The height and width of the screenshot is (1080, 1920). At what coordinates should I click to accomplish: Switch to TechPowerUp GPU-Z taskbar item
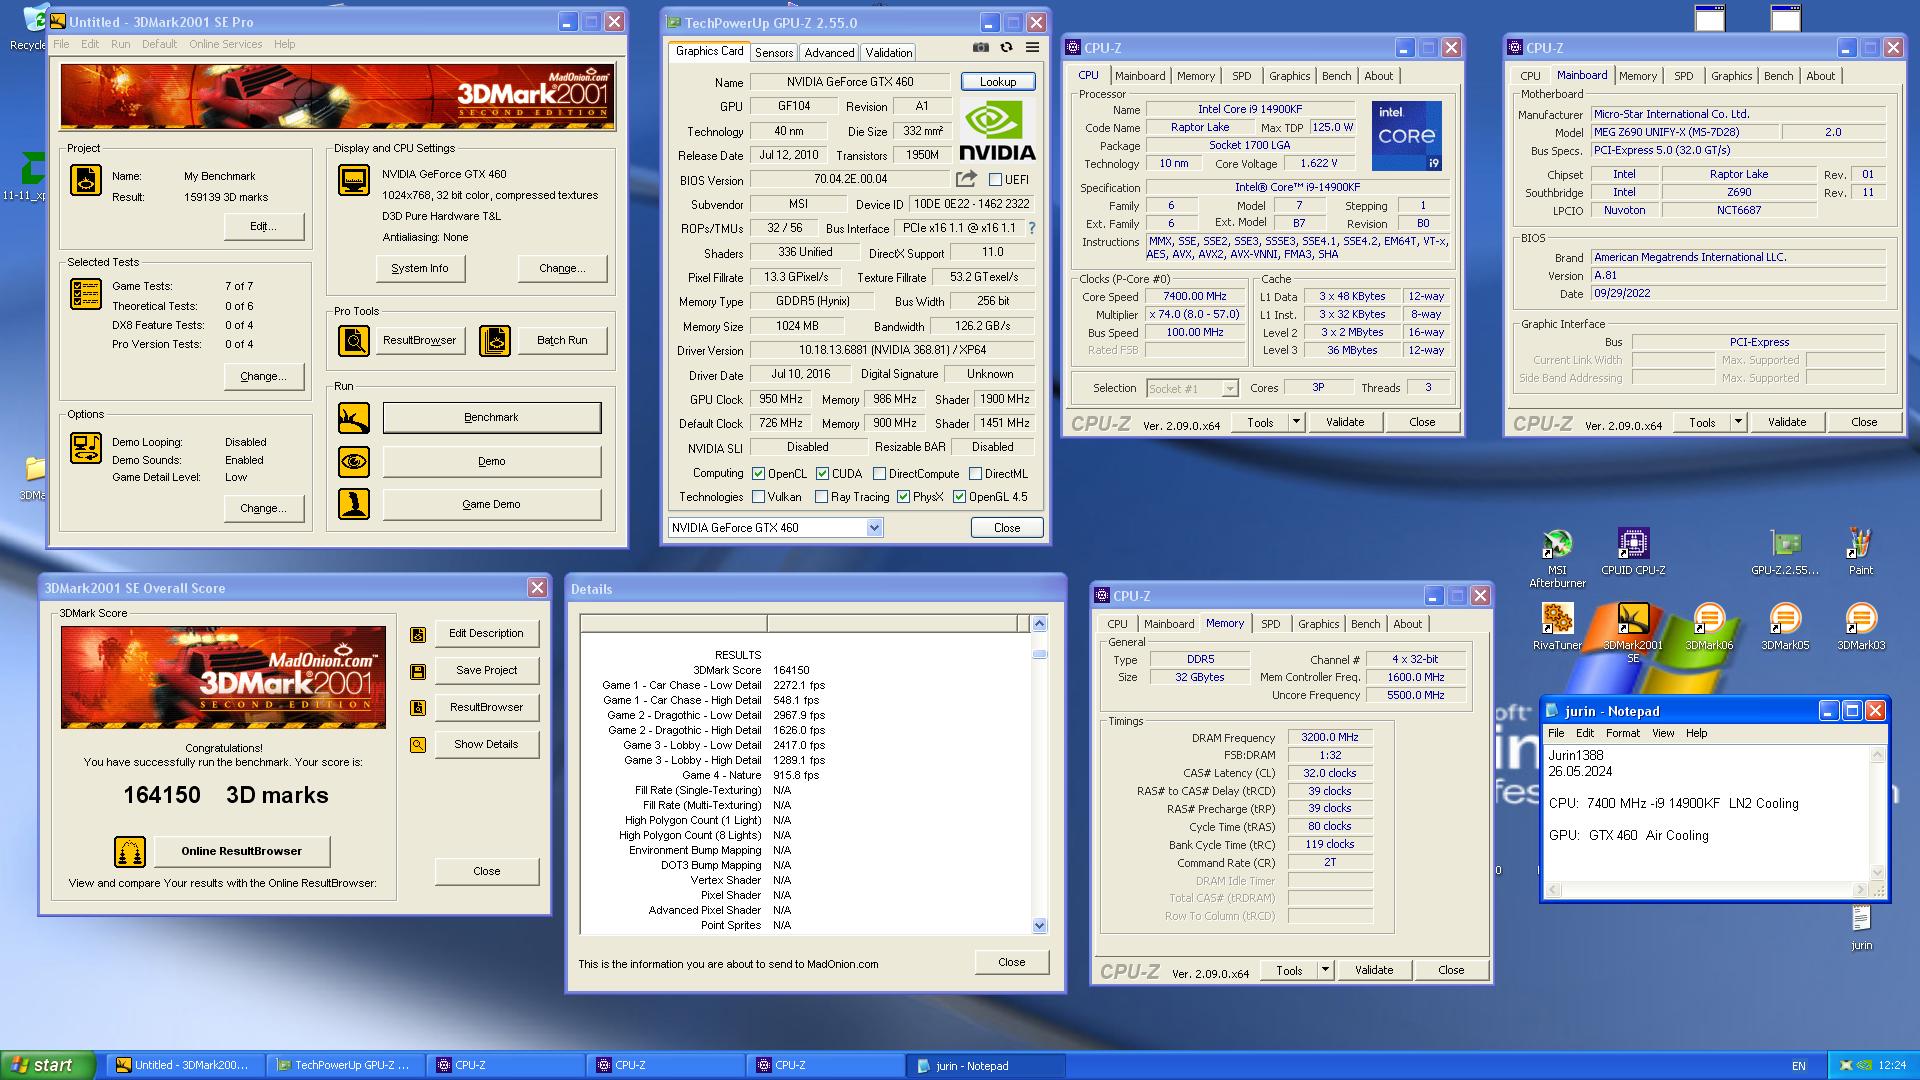click(x=345, y=1066)
